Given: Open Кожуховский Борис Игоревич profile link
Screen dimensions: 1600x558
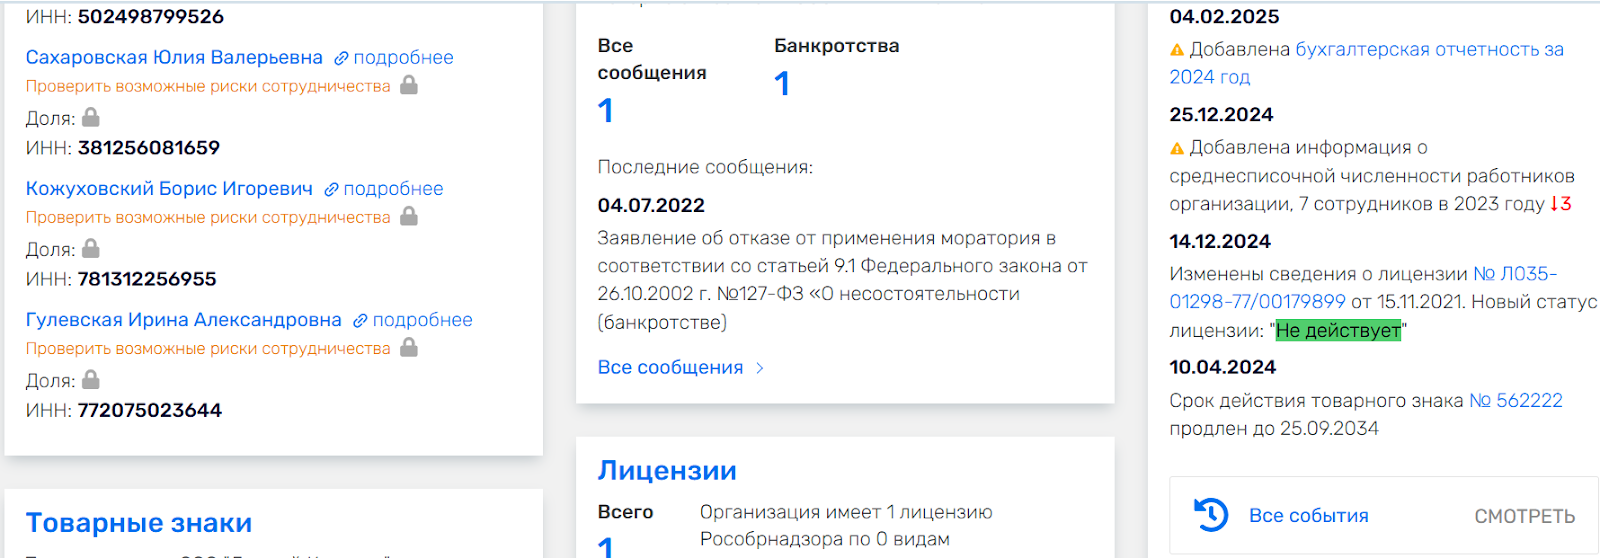Looking at the screenshot, I should point(169,188).
